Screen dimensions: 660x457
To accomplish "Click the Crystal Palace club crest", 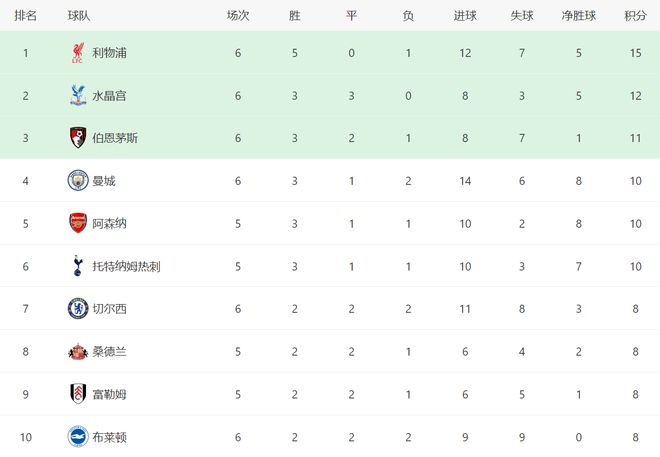I will 78,95.
